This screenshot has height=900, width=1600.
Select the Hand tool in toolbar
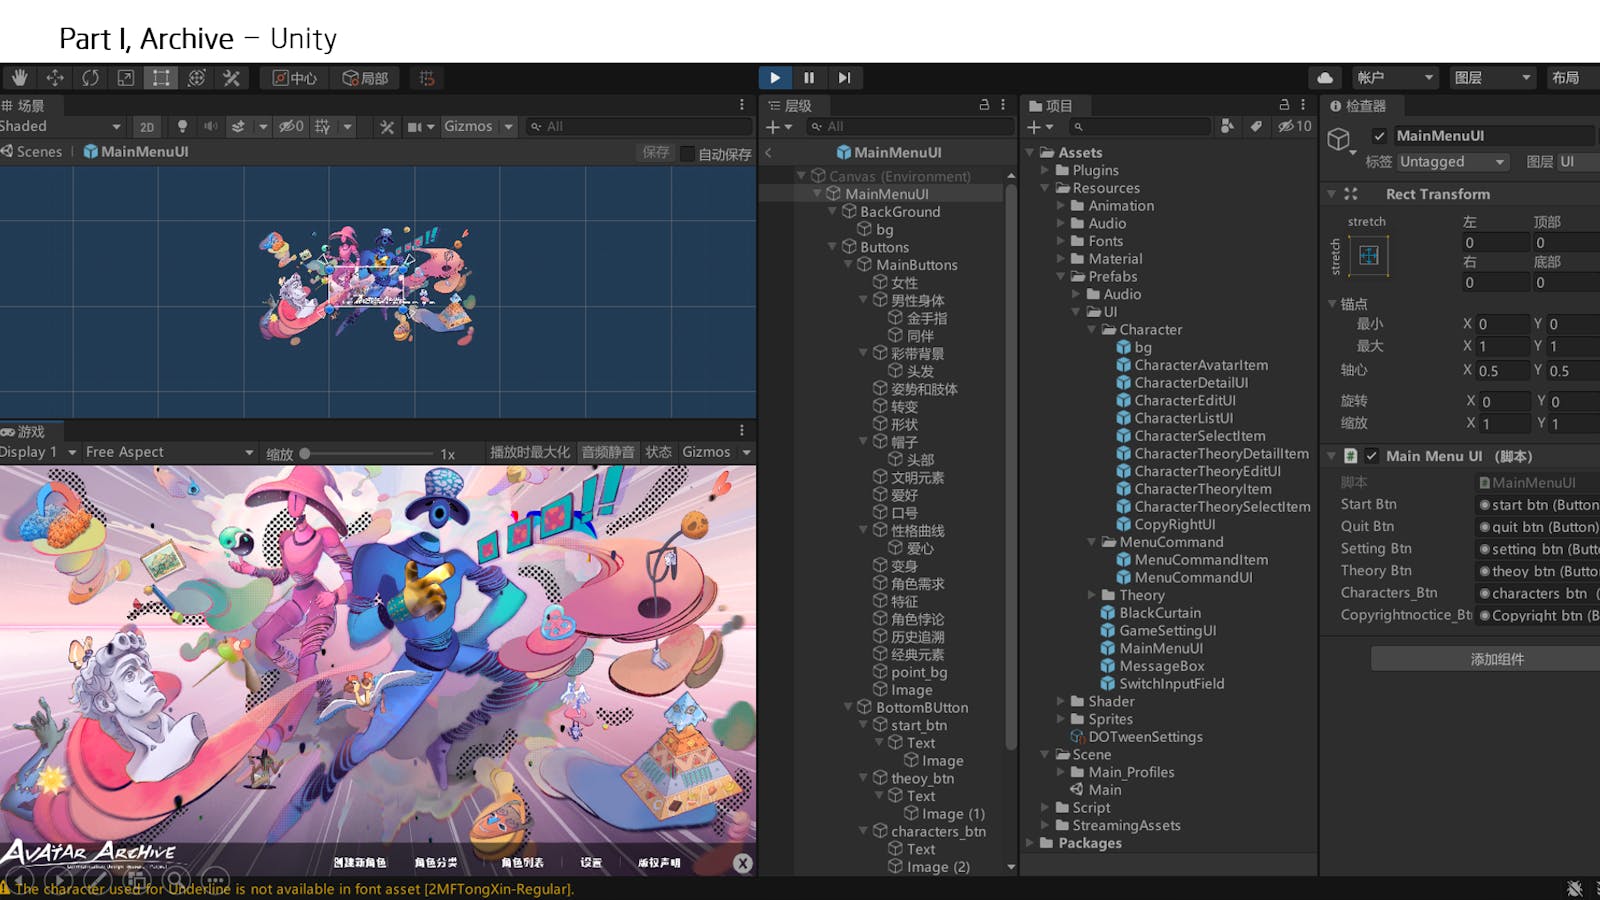pyautogui.click(x=20, y=78)
